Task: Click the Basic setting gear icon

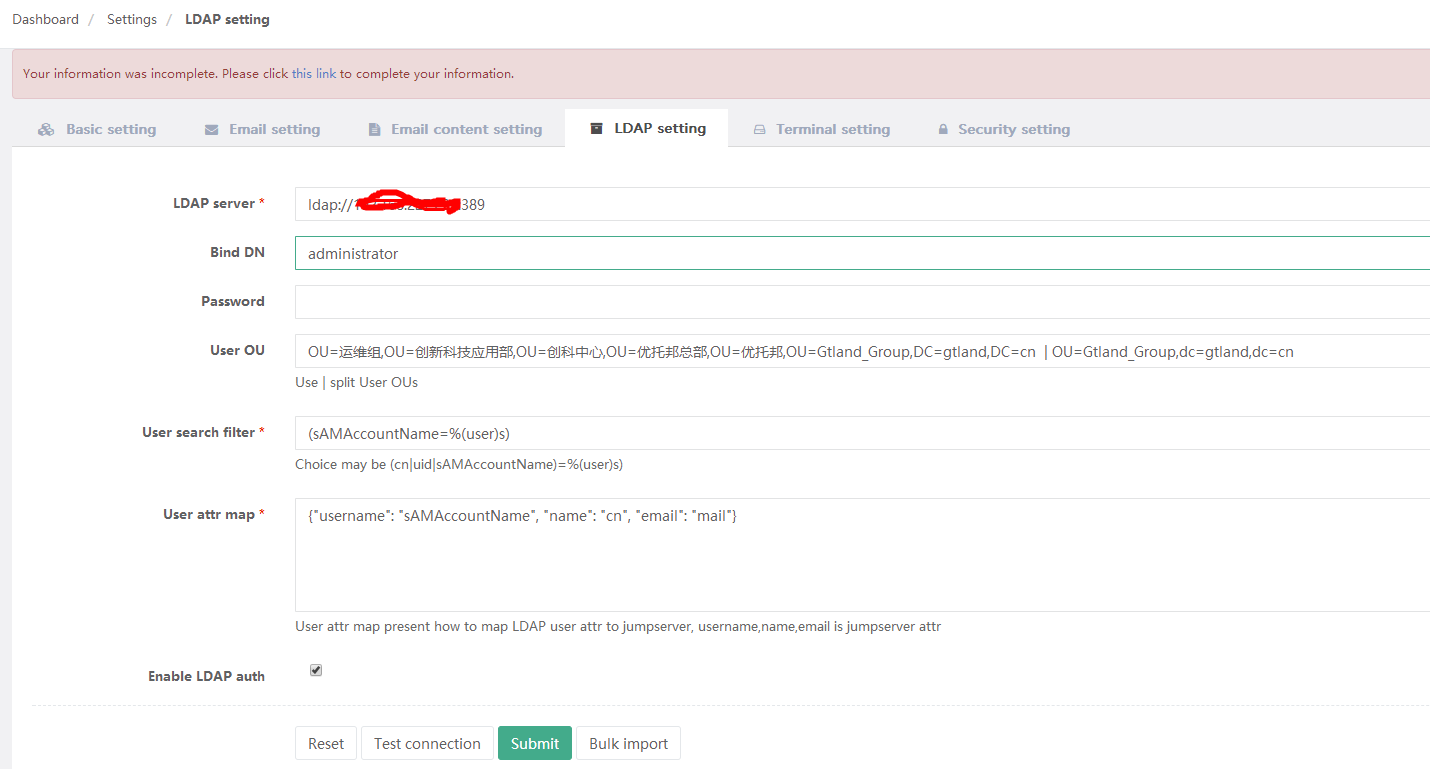Action: (46, 128)
